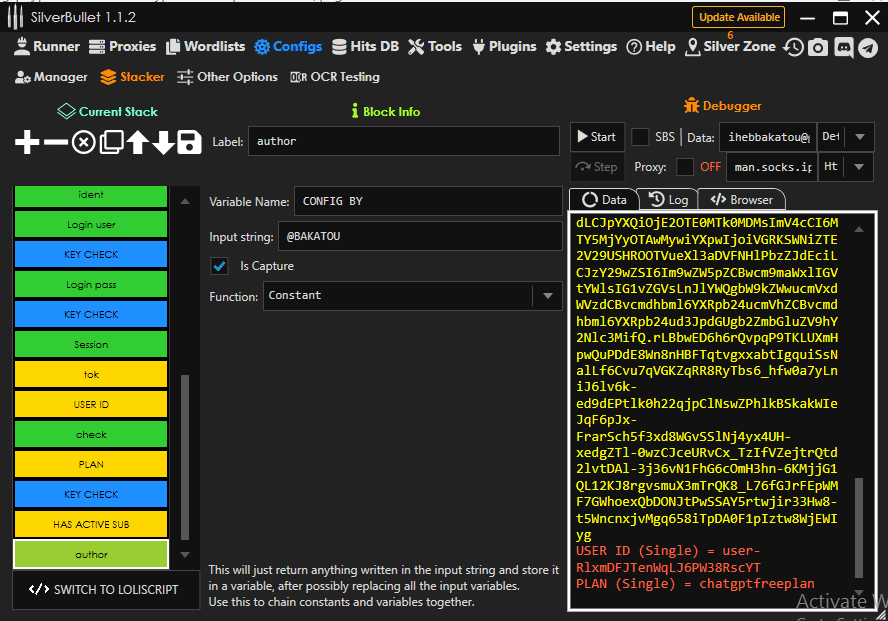Screen dimensions: 888x621
Task: Move the block down with the arrow icon
Action: point(163,143)
